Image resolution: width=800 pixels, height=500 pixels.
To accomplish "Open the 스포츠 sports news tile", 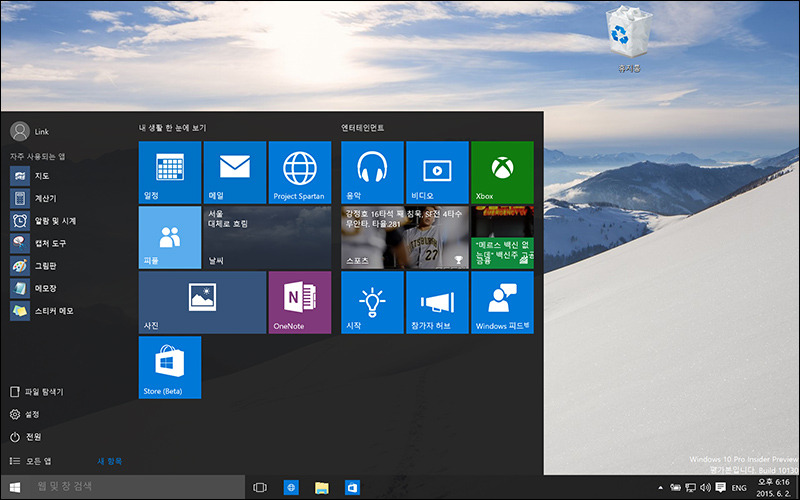I will (405, 237).
